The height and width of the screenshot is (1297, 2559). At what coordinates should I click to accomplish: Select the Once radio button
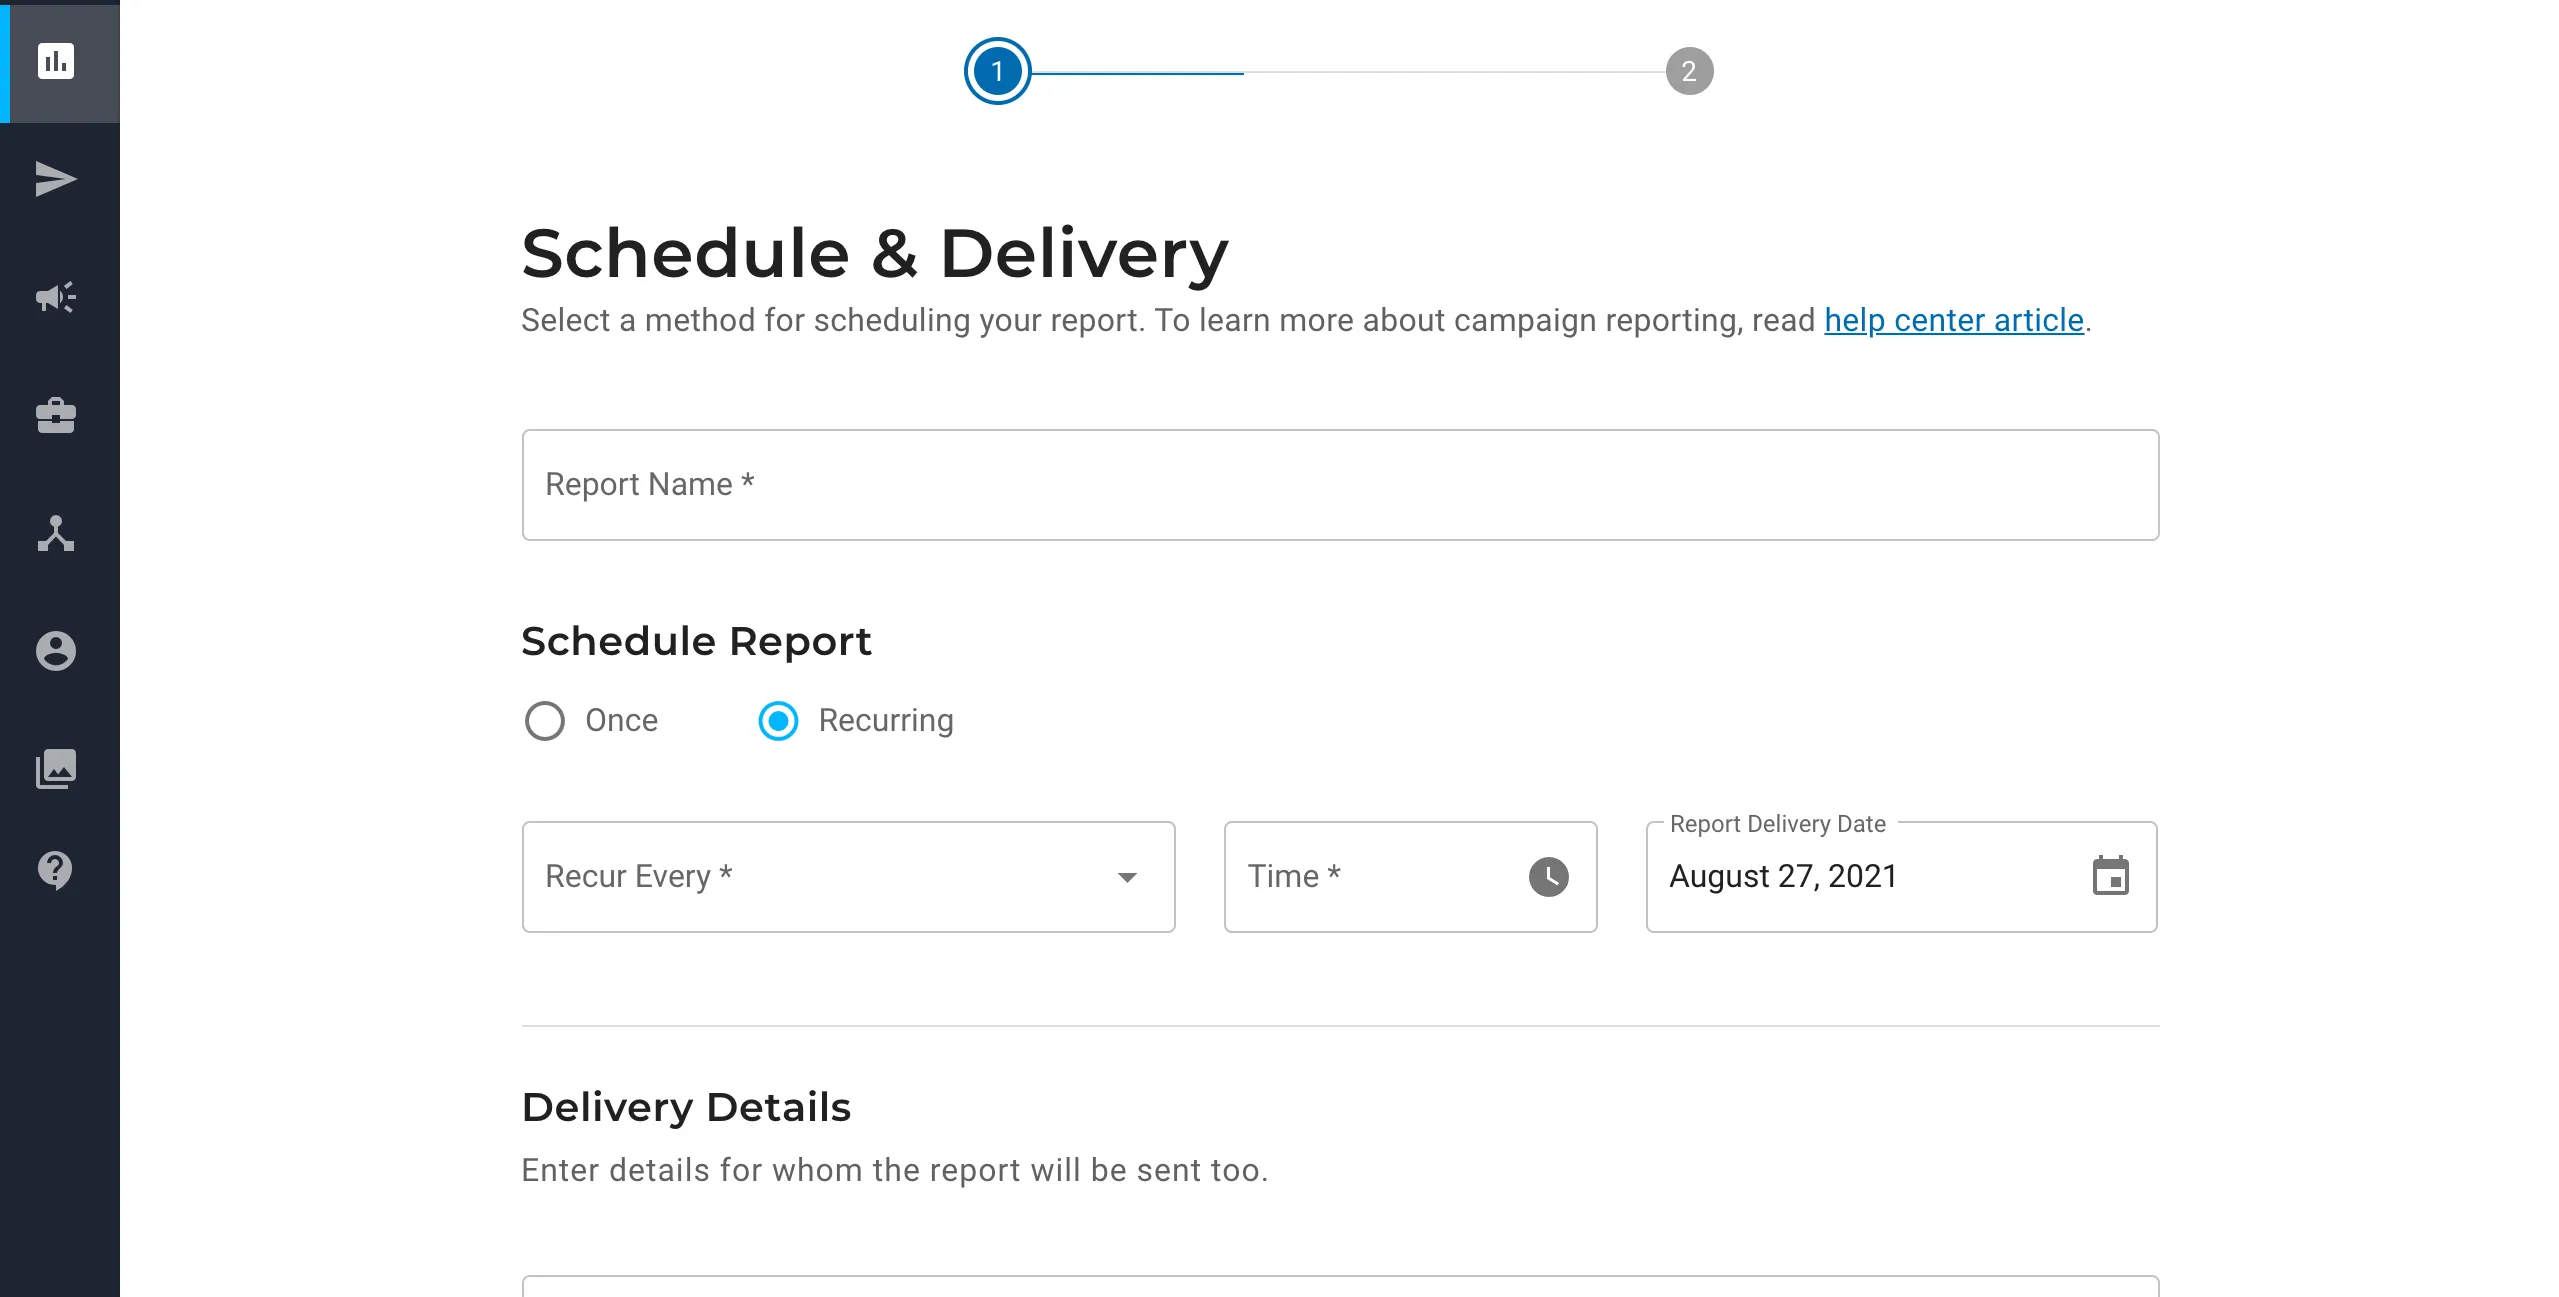[545, 721]
